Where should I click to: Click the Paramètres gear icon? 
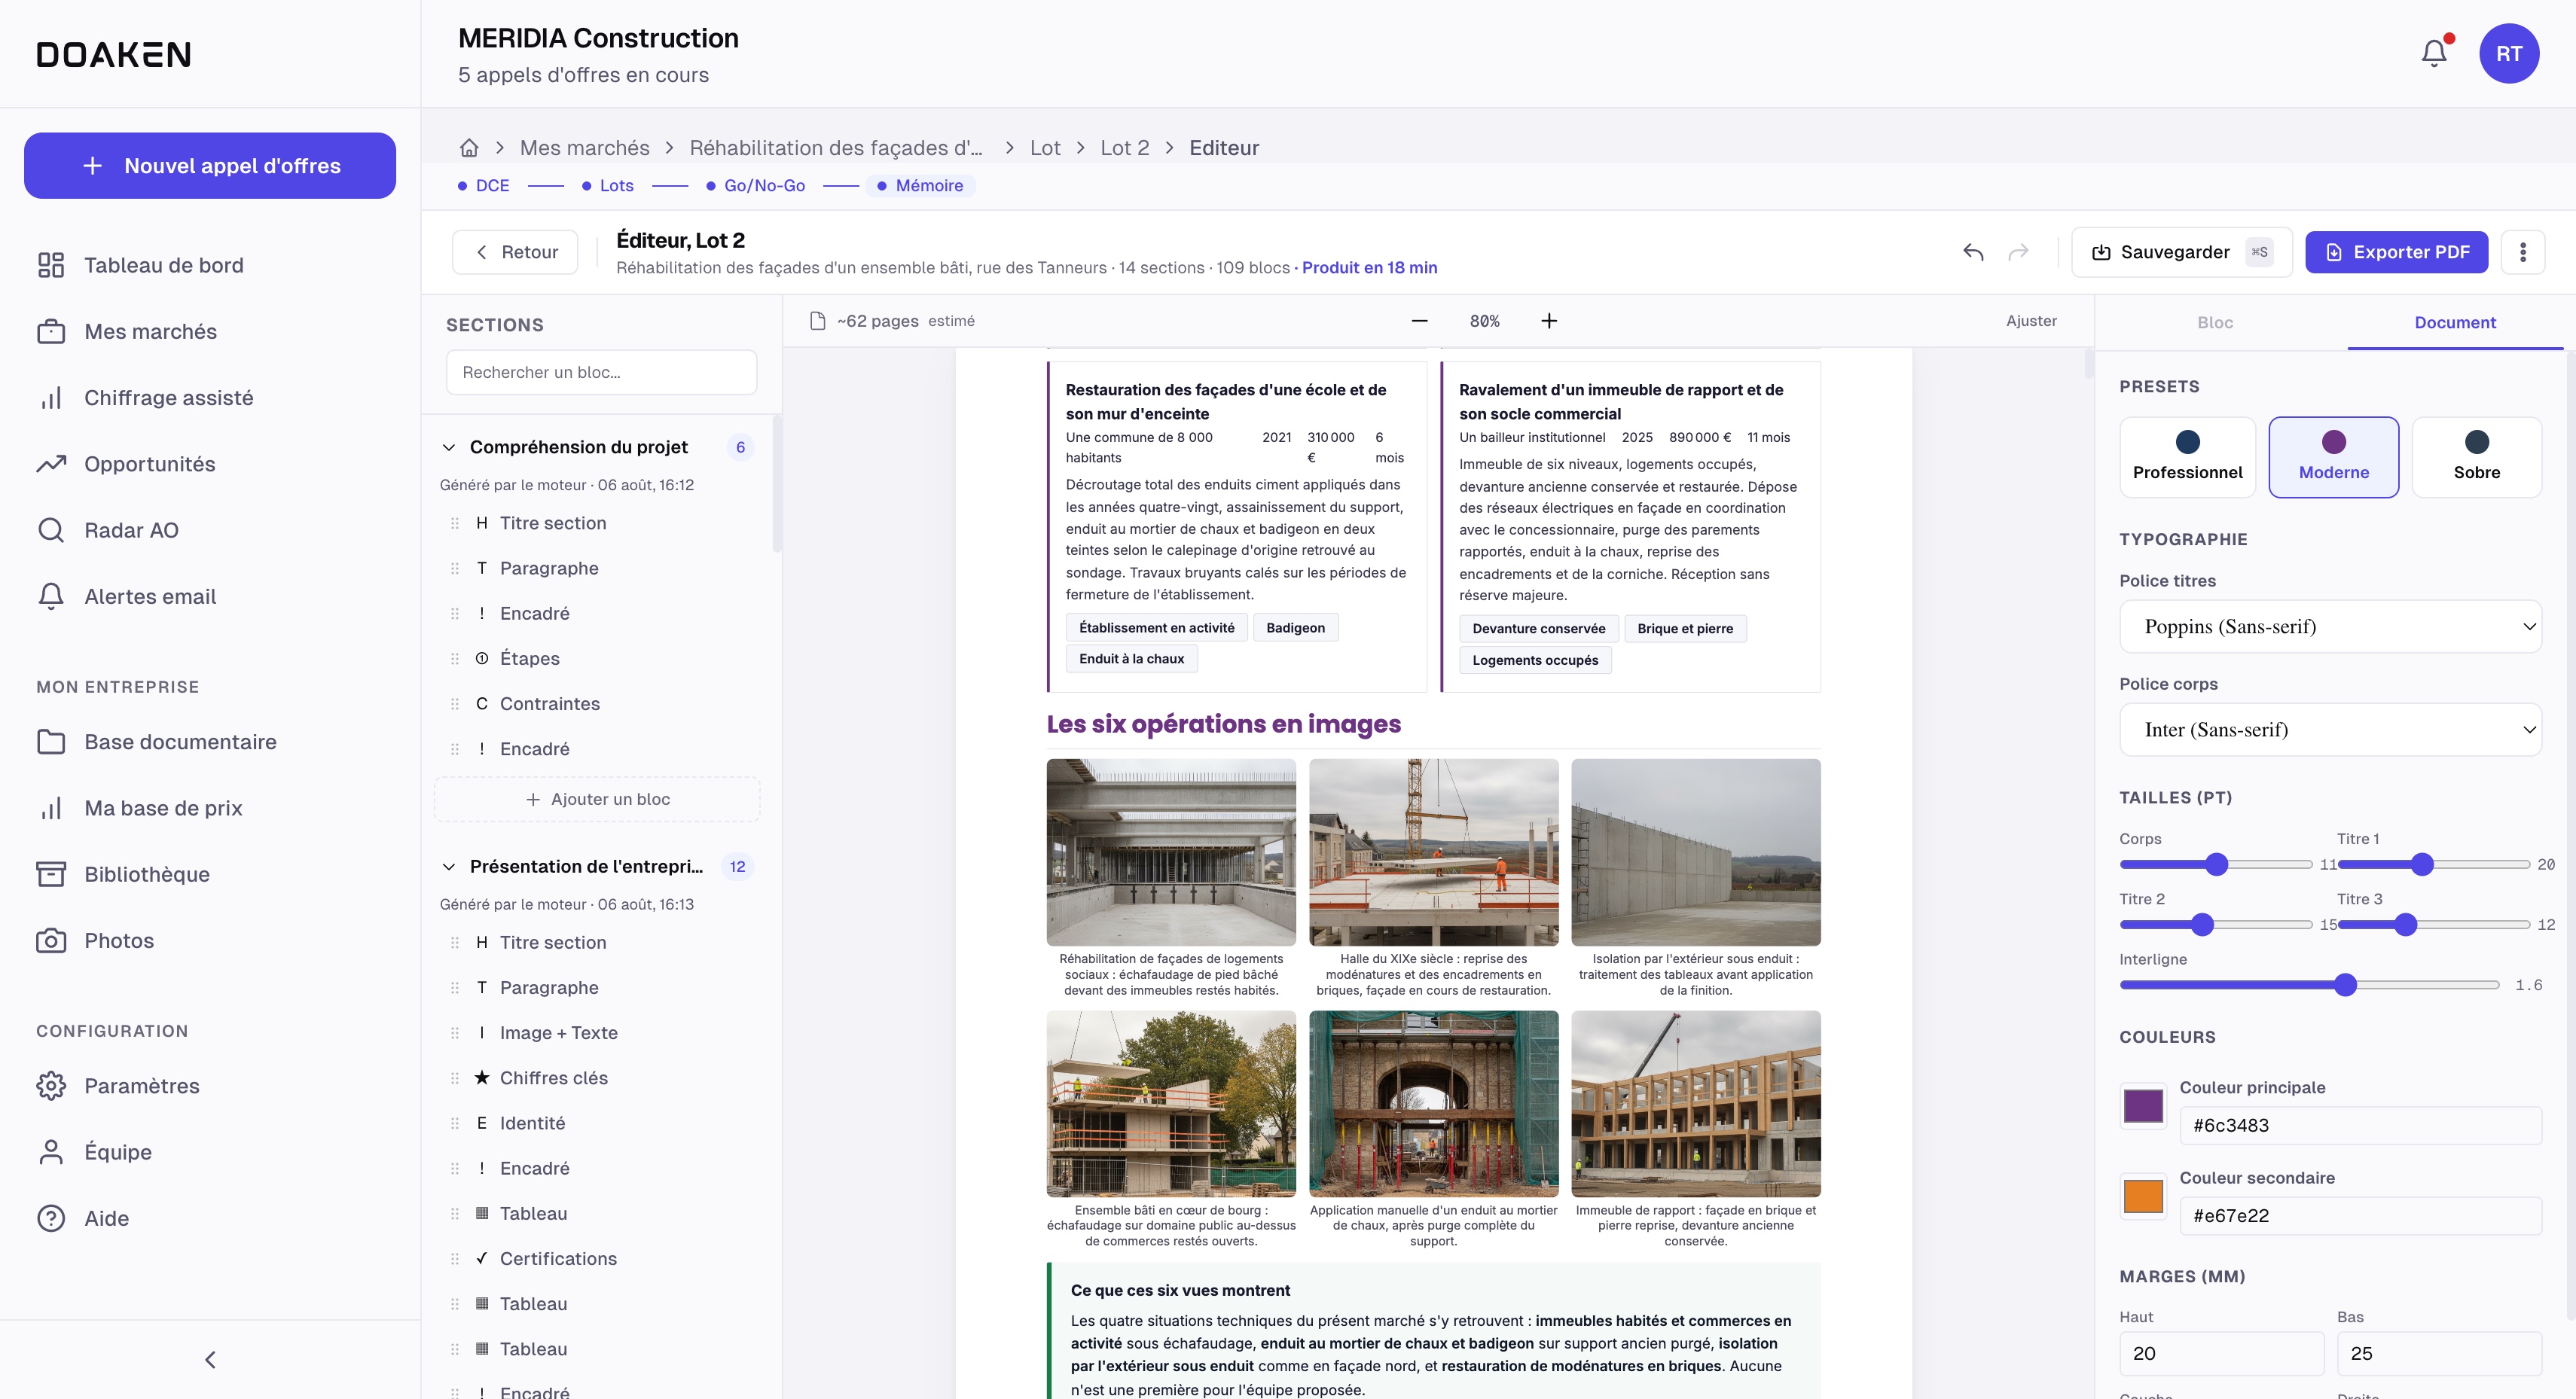tap(51, 1086)
